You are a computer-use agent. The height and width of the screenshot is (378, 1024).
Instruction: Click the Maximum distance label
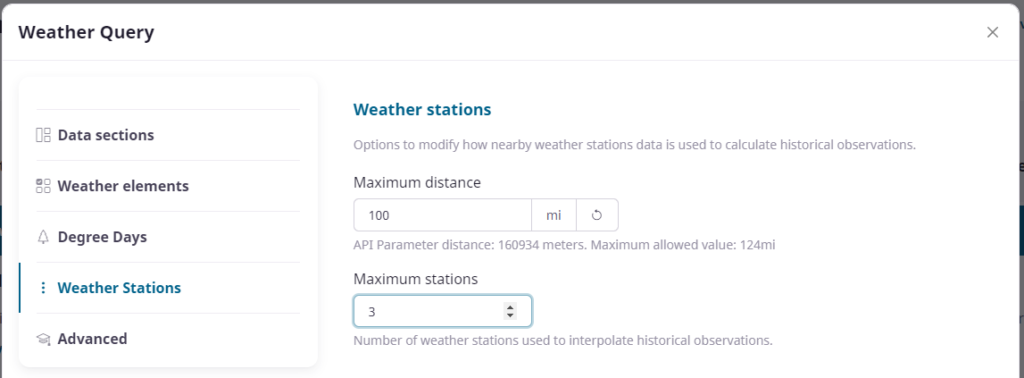click(x=417, y=183)
